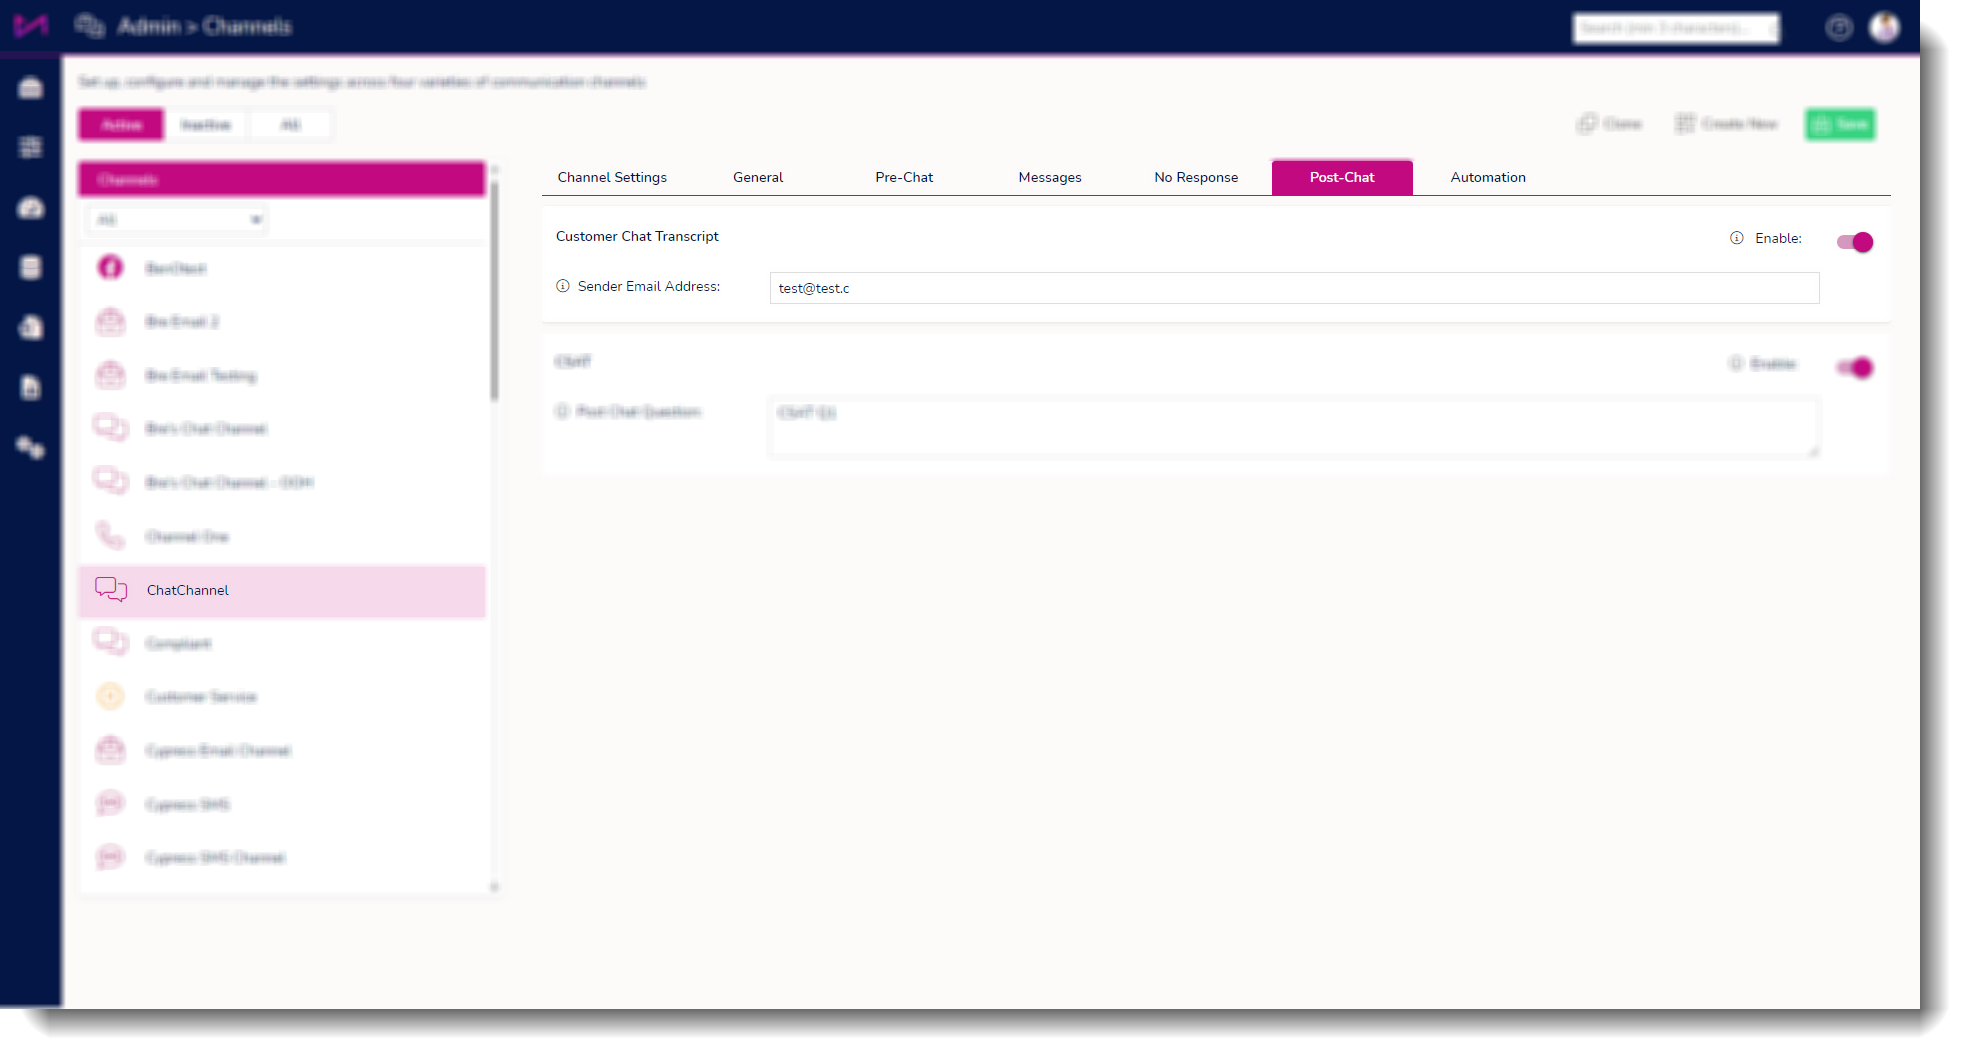The height and width of the screenshot is (1059, 1970).
Task: Open the grid icon in the left sidebar
Action: pyautogui.click(x=31, y=147)
